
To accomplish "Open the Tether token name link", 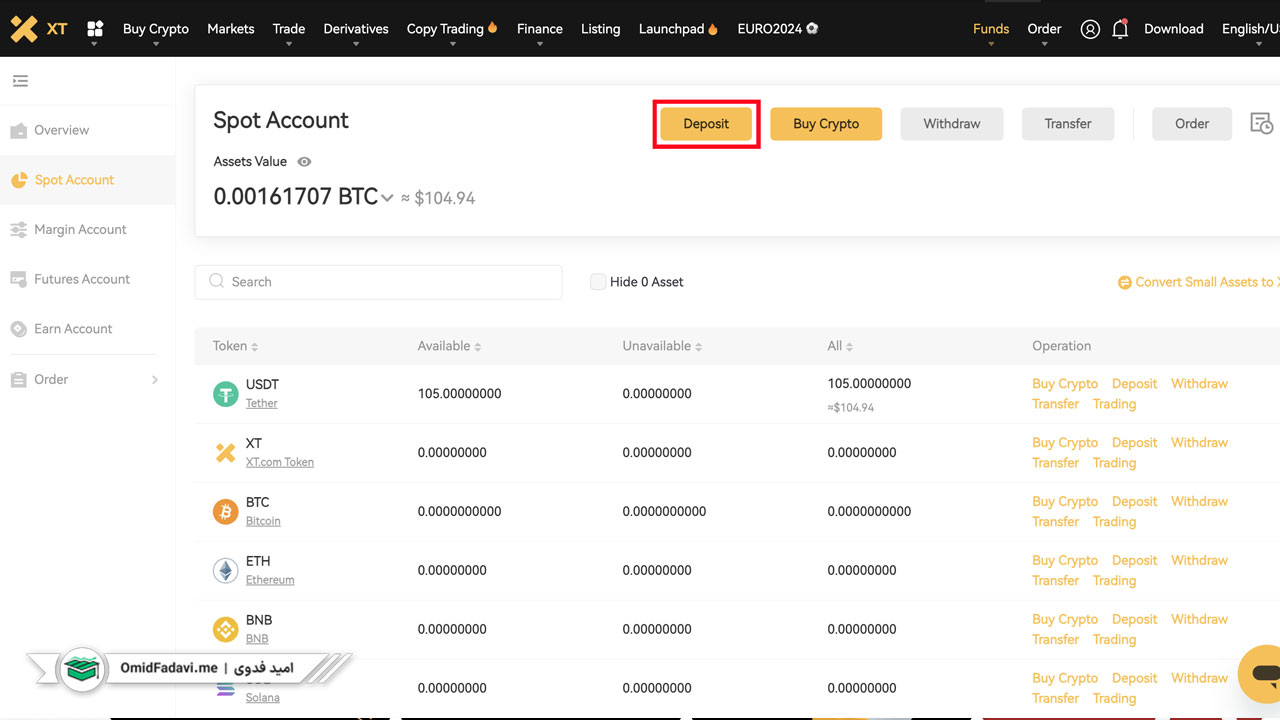I will 262,404.
